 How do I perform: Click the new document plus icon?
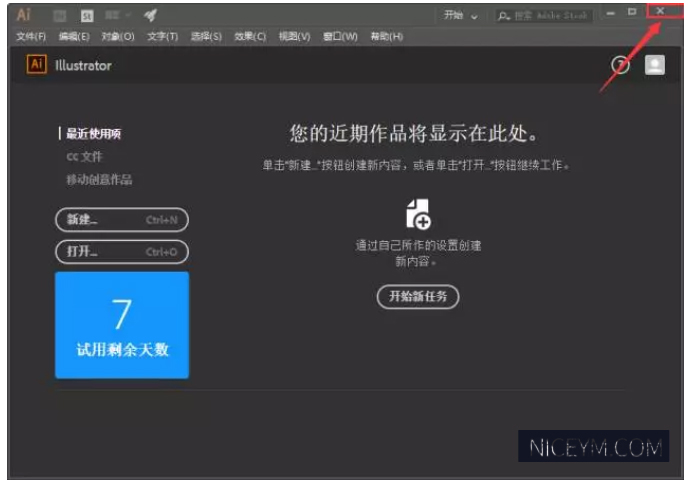(418, 214)
